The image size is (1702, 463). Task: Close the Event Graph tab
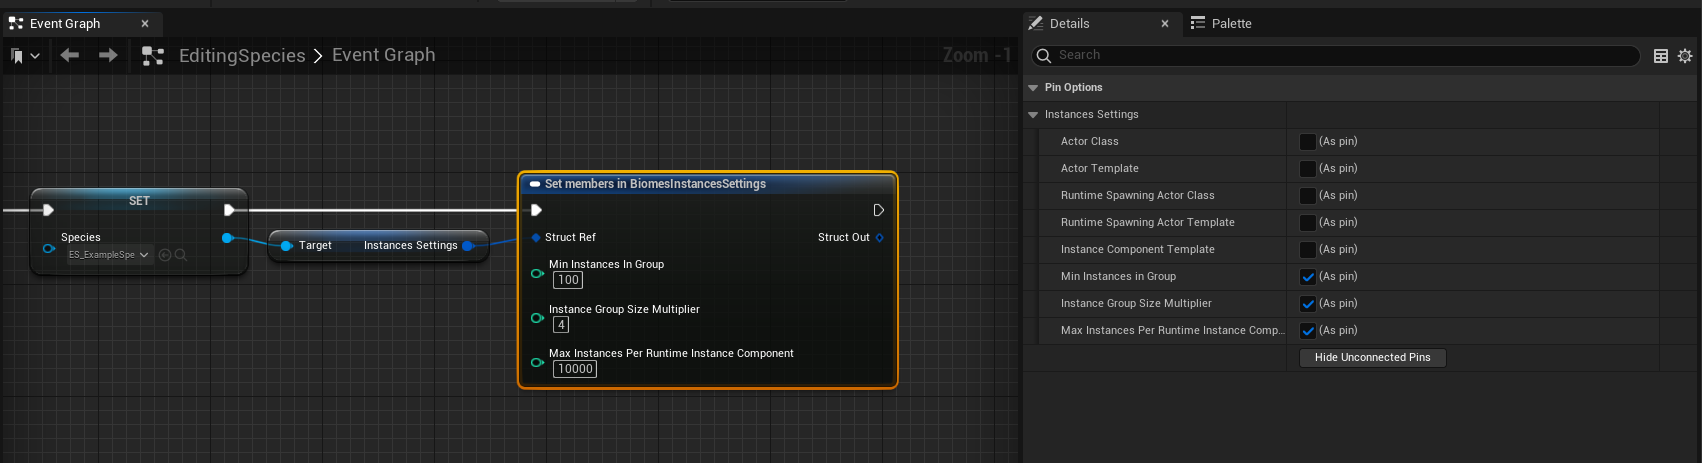145,24
